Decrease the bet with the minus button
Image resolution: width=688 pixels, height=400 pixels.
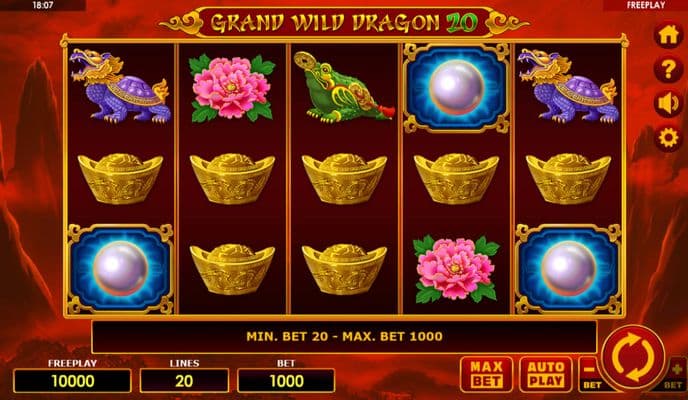coord(590,374)
